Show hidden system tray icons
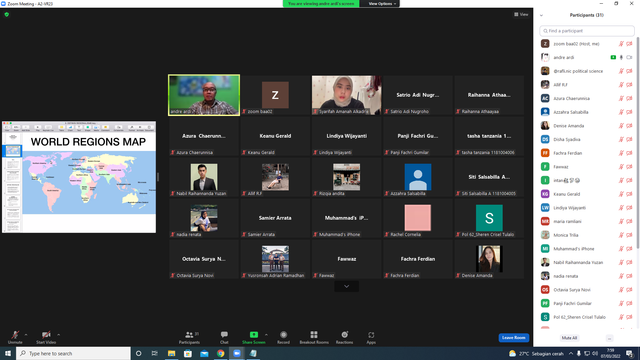The width and height of the screenshot is (640, 360). (571, 353)
